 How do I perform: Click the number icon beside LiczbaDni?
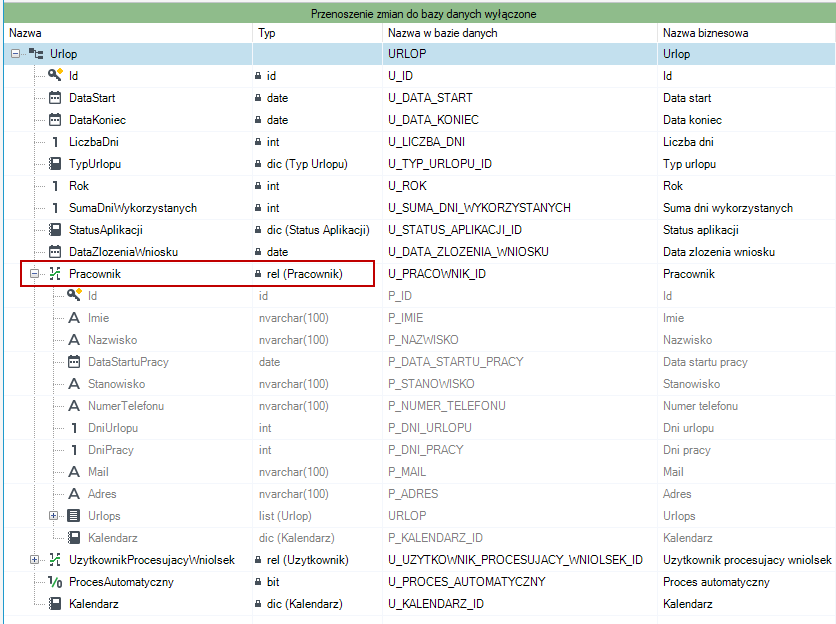(55, 142)
